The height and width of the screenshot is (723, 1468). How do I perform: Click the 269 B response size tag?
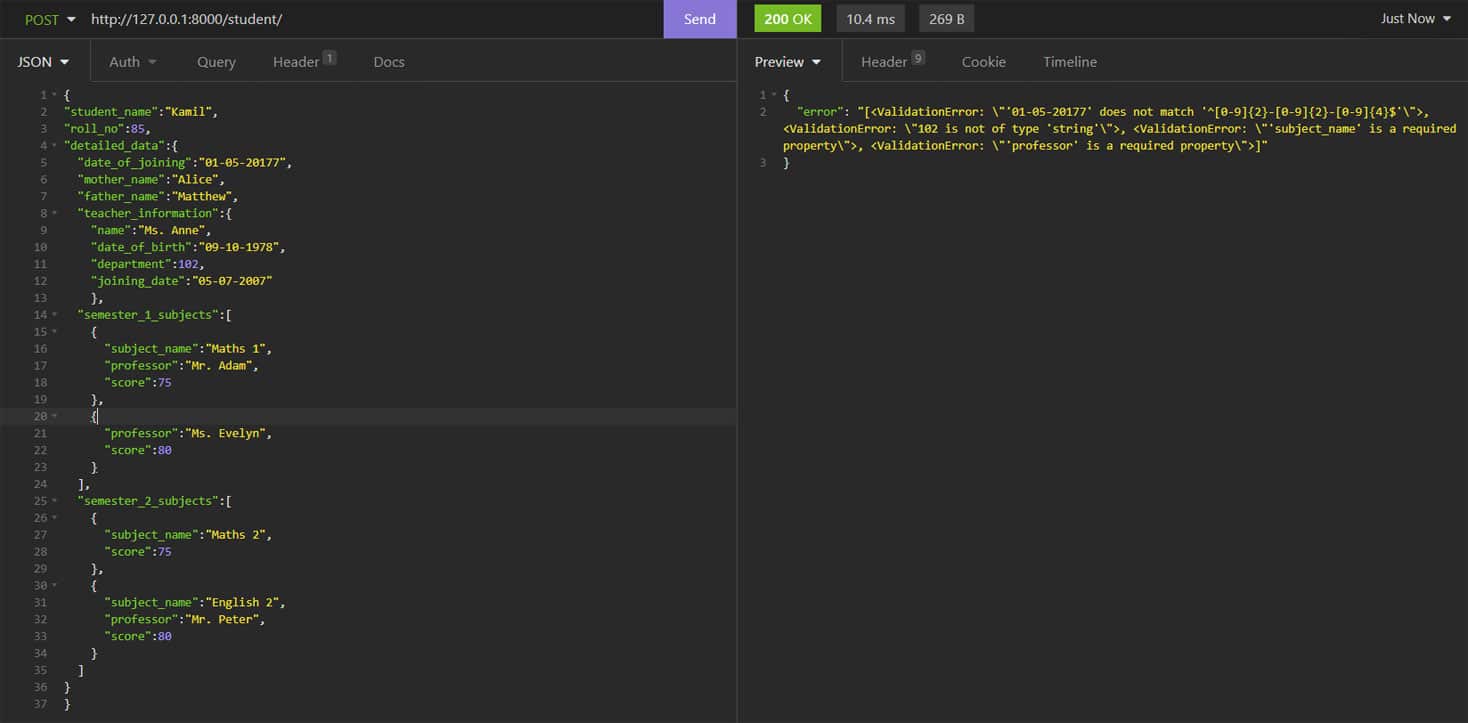(946, 19)
